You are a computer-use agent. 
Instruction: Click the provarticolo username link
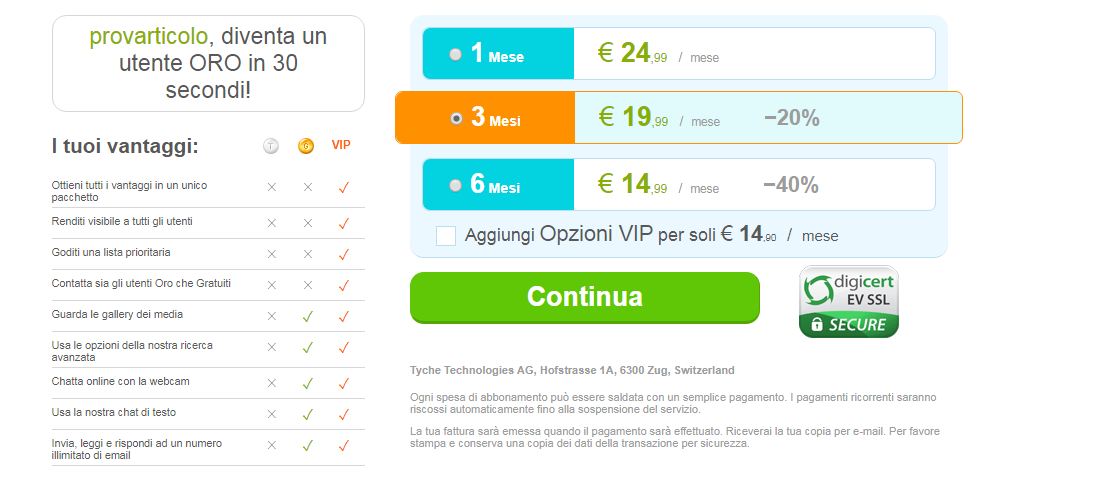tap(148, 37)
